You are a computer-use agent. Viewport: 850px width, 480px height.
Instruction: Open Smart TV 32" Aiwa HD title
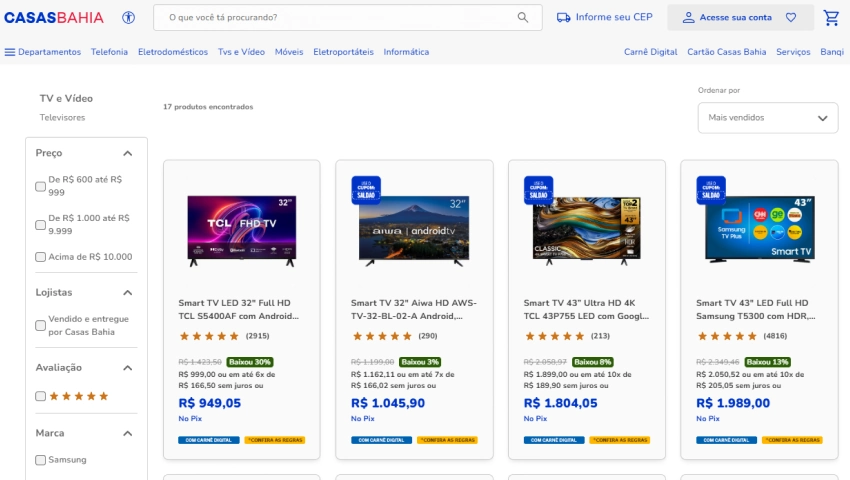(x=414, y=310)
